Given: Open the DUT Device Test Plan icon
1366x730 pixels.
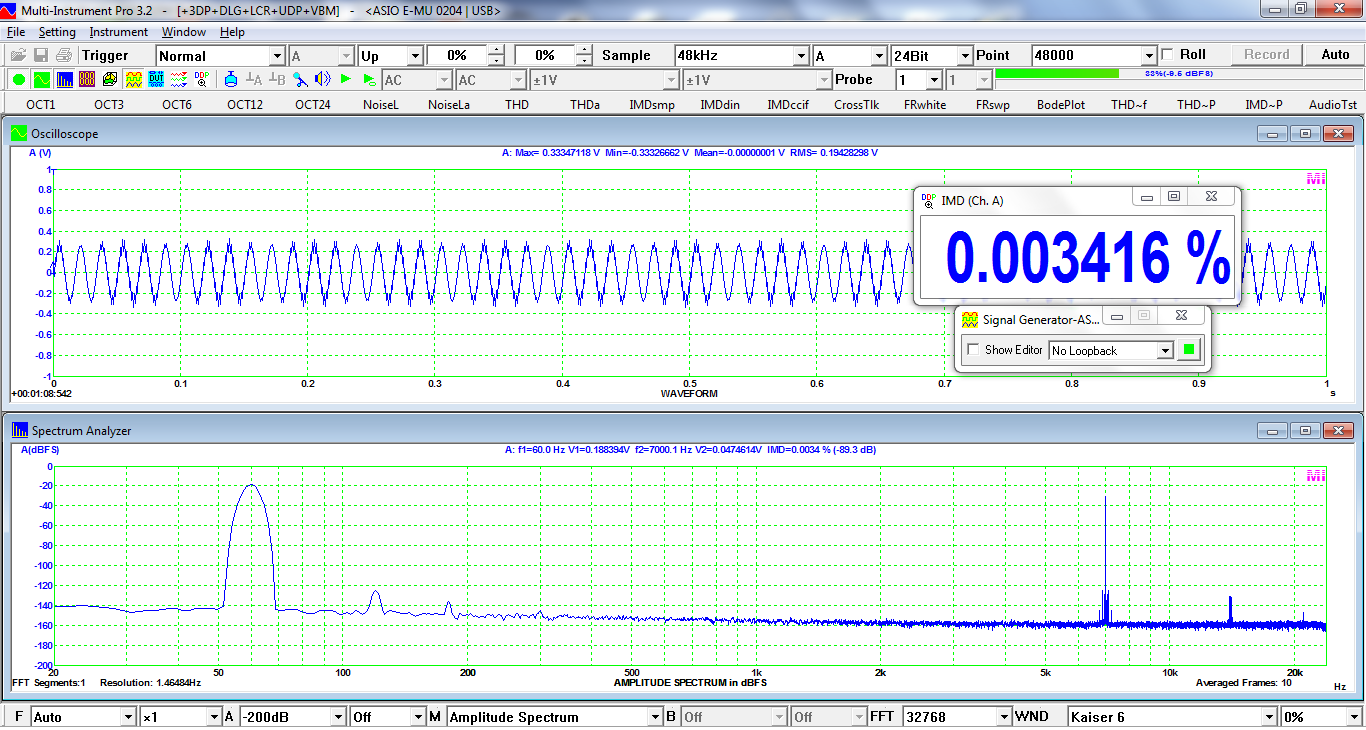Looking at the screenshot, I should pos(156,79).
